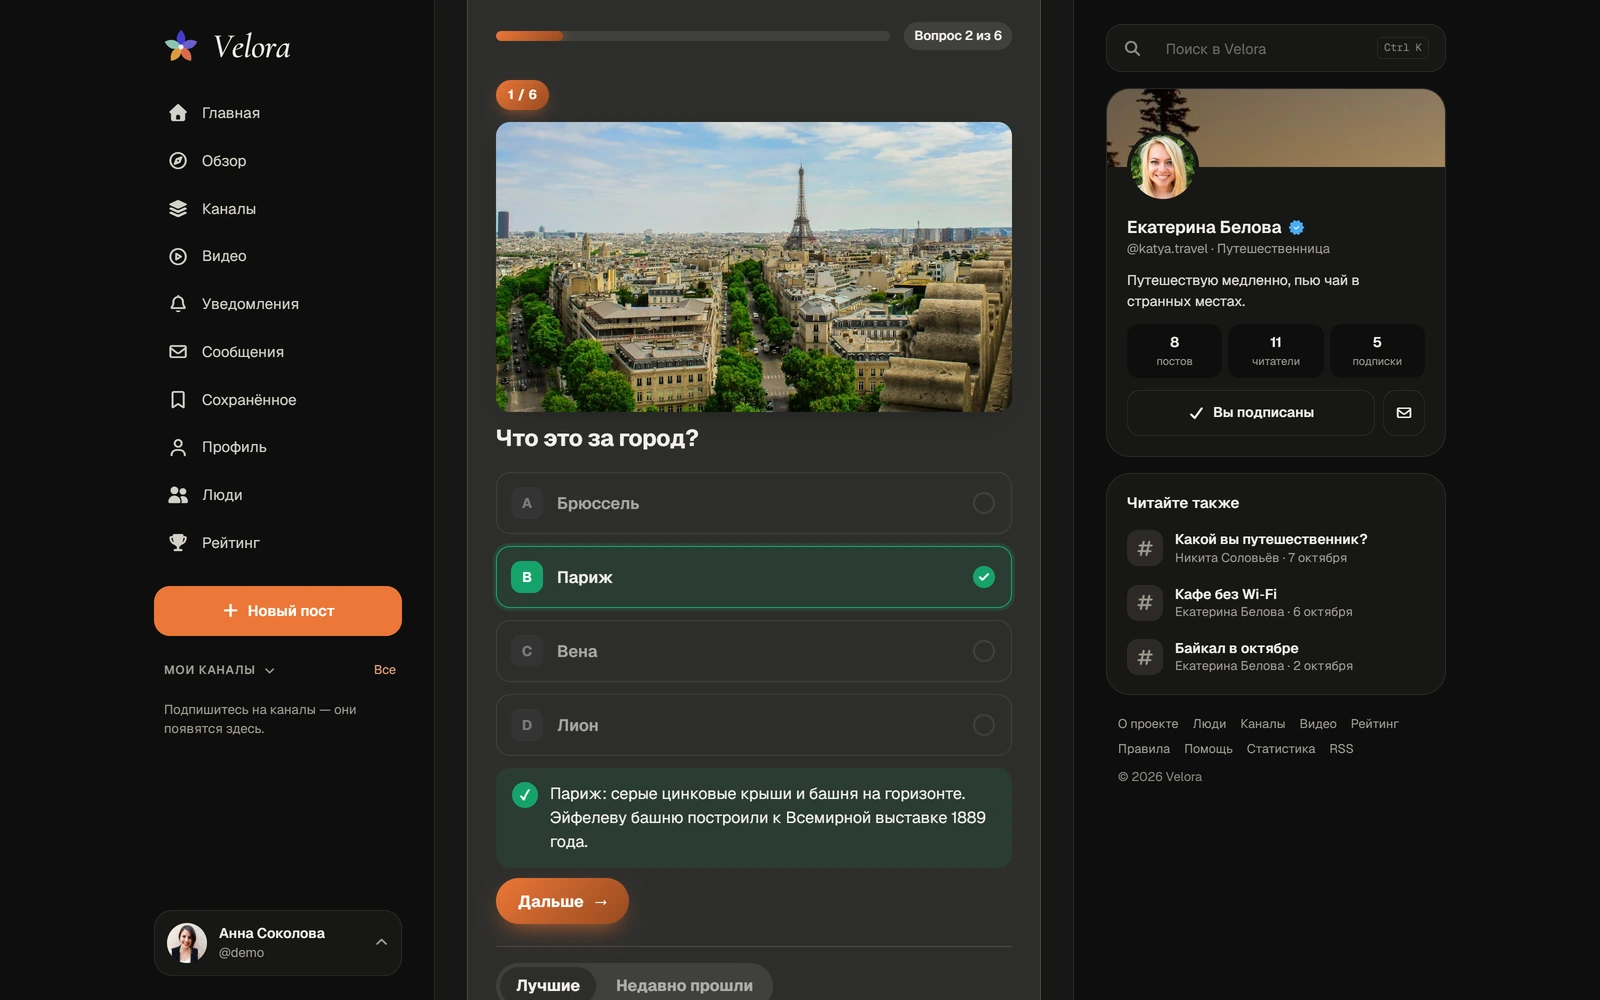Click hashtag icon beside Какой вы путешественник?
Viewport: 1600px width, 1000px height.
1145,548
